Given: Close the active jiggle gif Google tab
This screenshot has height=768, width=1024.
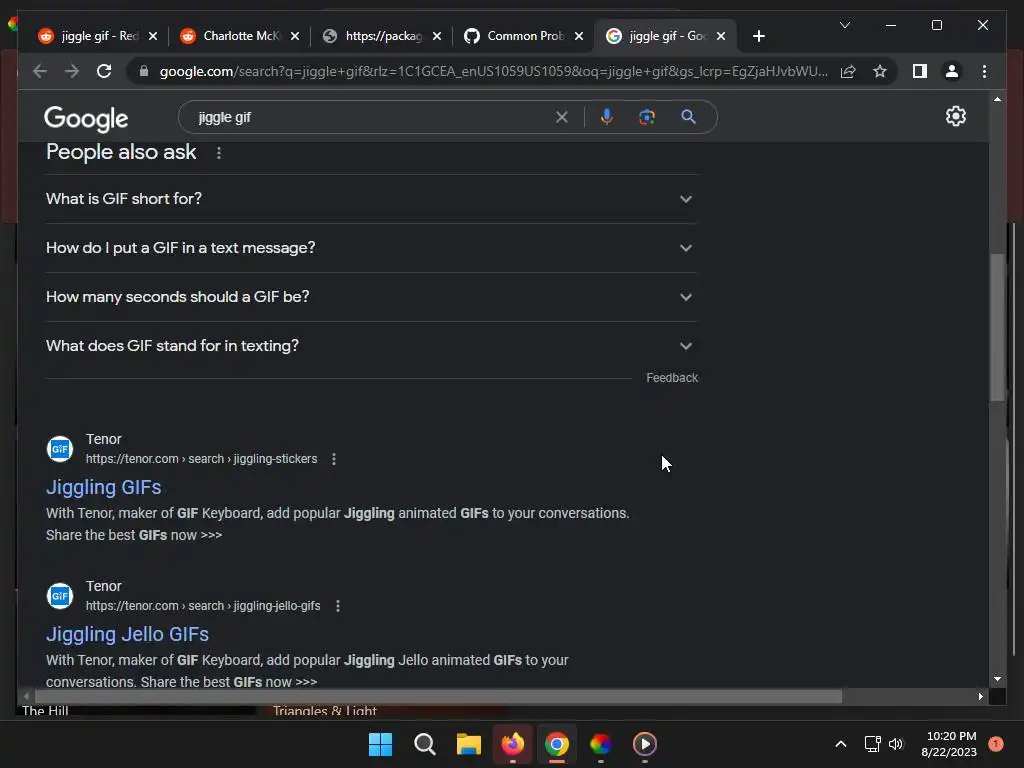Looking at the screenshot, I should click(x=721, y=36).
